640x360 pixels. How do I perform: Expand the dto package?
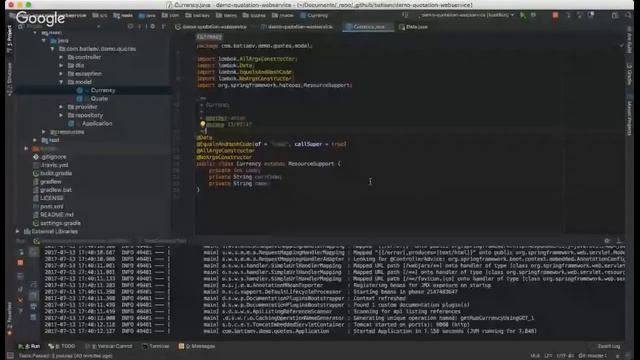point(61,65)
